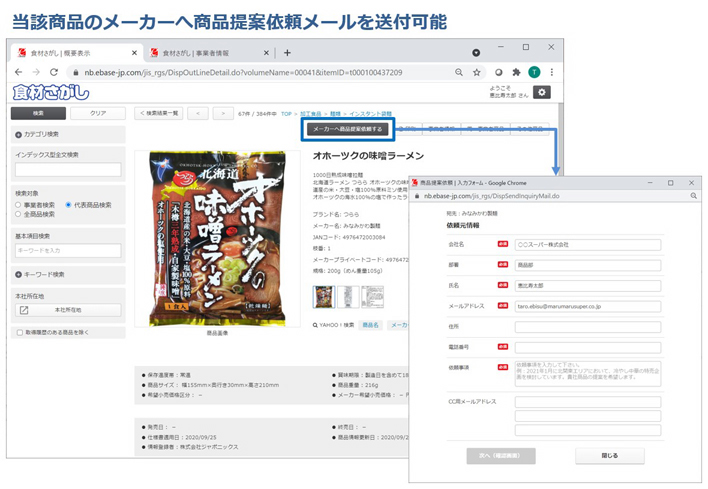Image resolution: width=708 pixels, height=489 pixels.
Task: Click the メーカーへ商品提案依頼する button
Action: [x=348, y=129]
